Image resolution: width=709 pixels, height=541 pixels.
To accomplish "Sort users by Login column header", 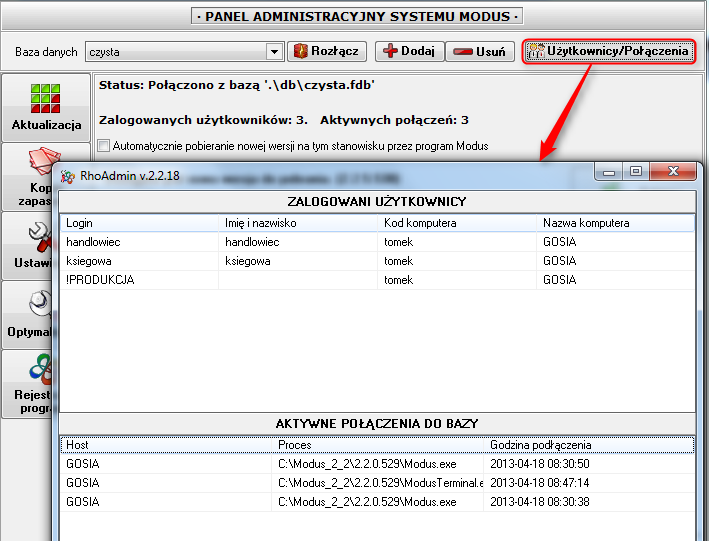I will tap(140, 223).
